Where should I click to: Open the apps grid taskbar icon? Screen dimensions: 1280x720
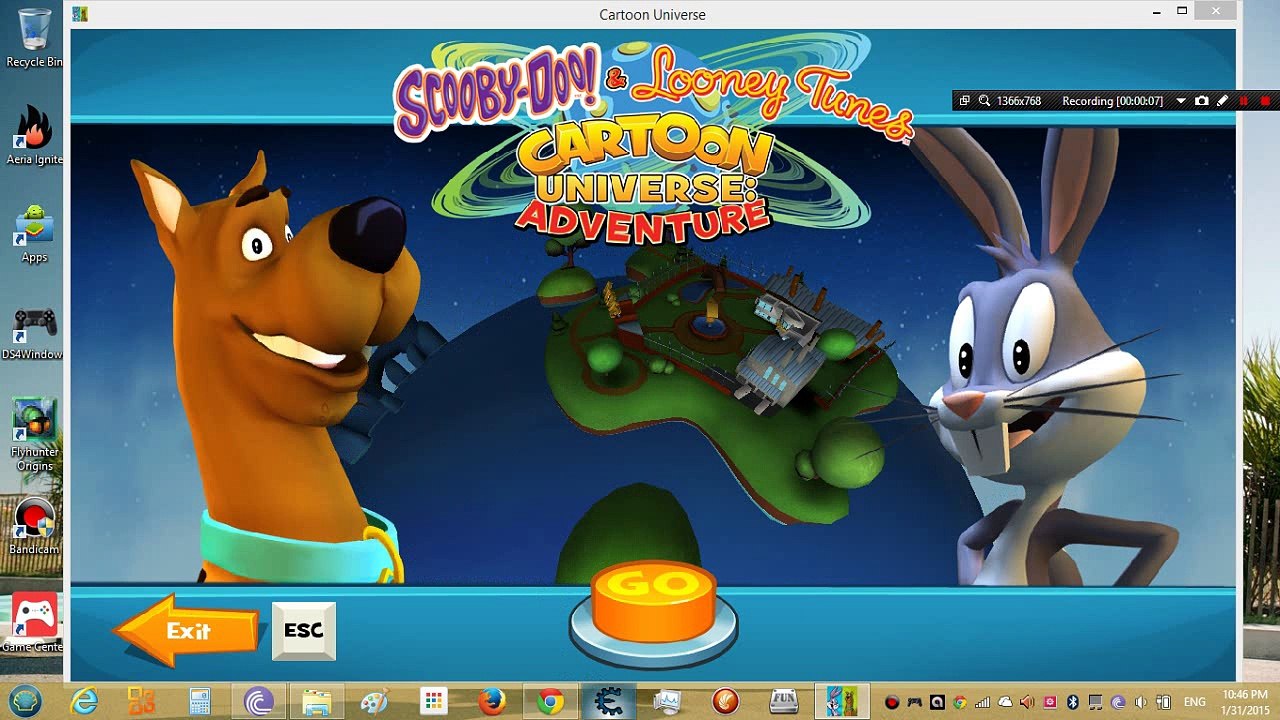[x=433, y=701]
